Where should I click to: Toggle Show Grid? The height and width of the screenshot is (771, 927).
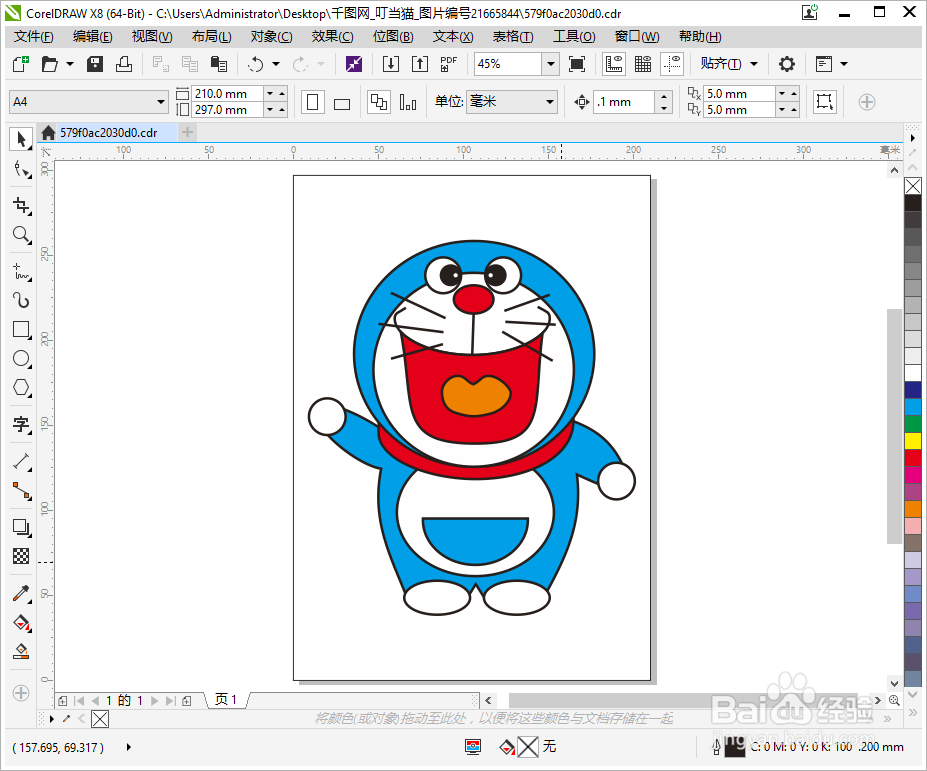[643, 64]
